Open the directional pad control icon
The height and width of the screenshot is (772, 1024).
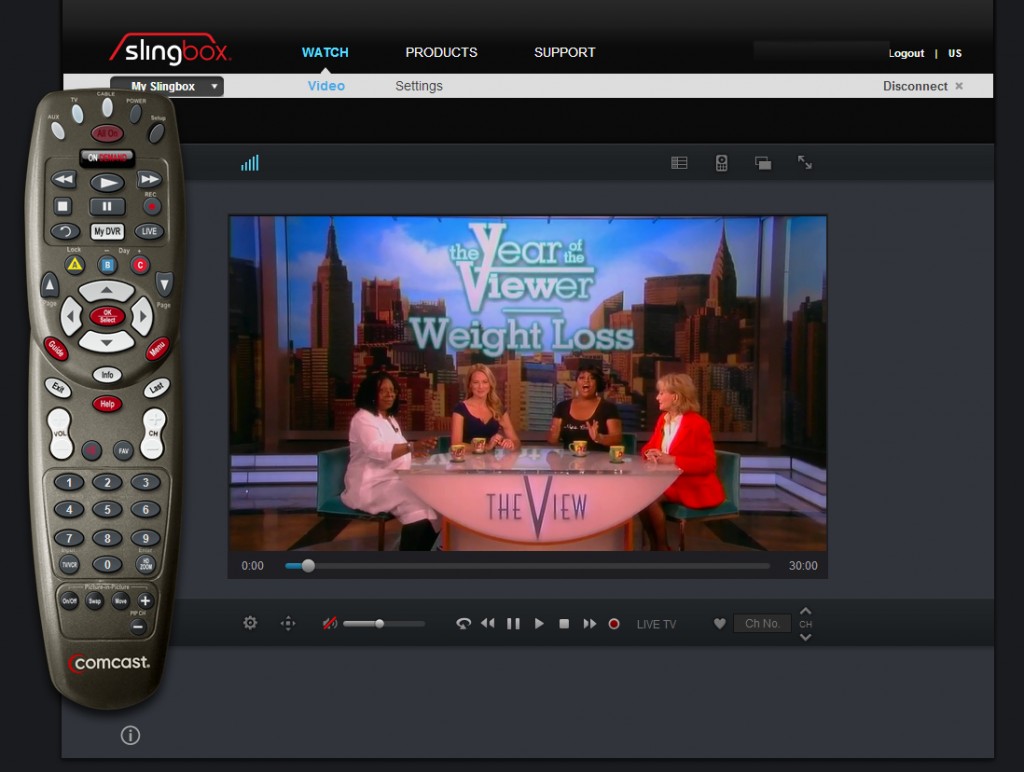tap(288, 624)
